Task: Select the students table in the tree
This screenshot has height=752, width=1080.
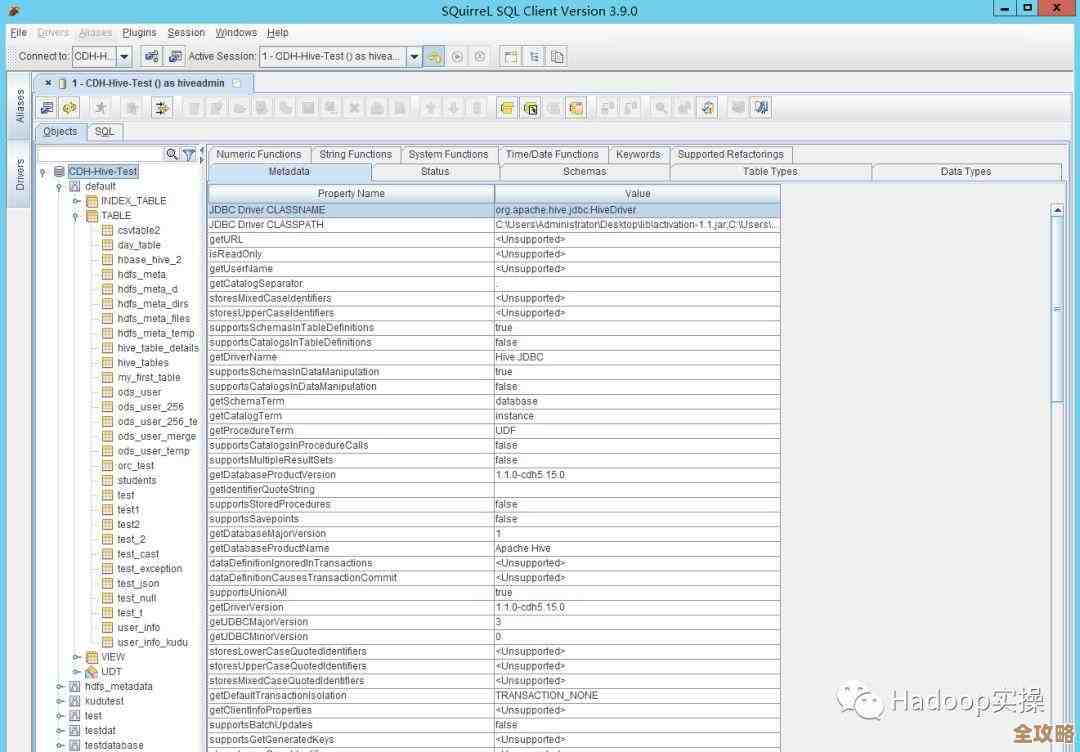Action: coord(136,480)
